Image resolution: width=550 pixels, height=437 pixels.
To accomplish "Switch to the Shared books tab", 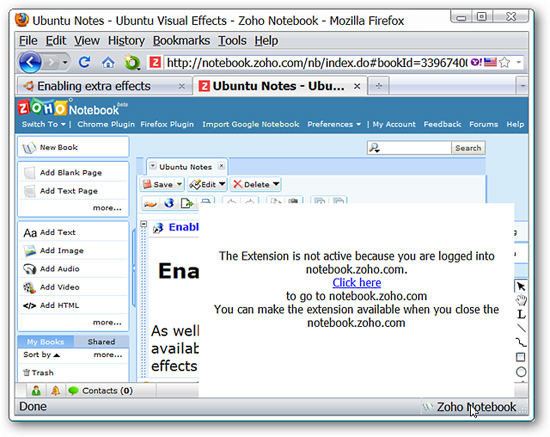I will point(101,342).
